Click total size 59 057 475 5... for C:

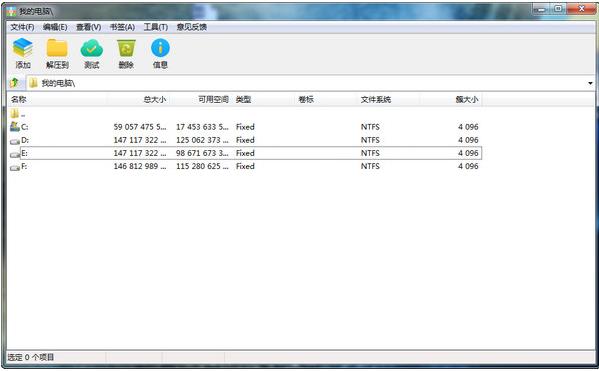[x=140, y=127]
